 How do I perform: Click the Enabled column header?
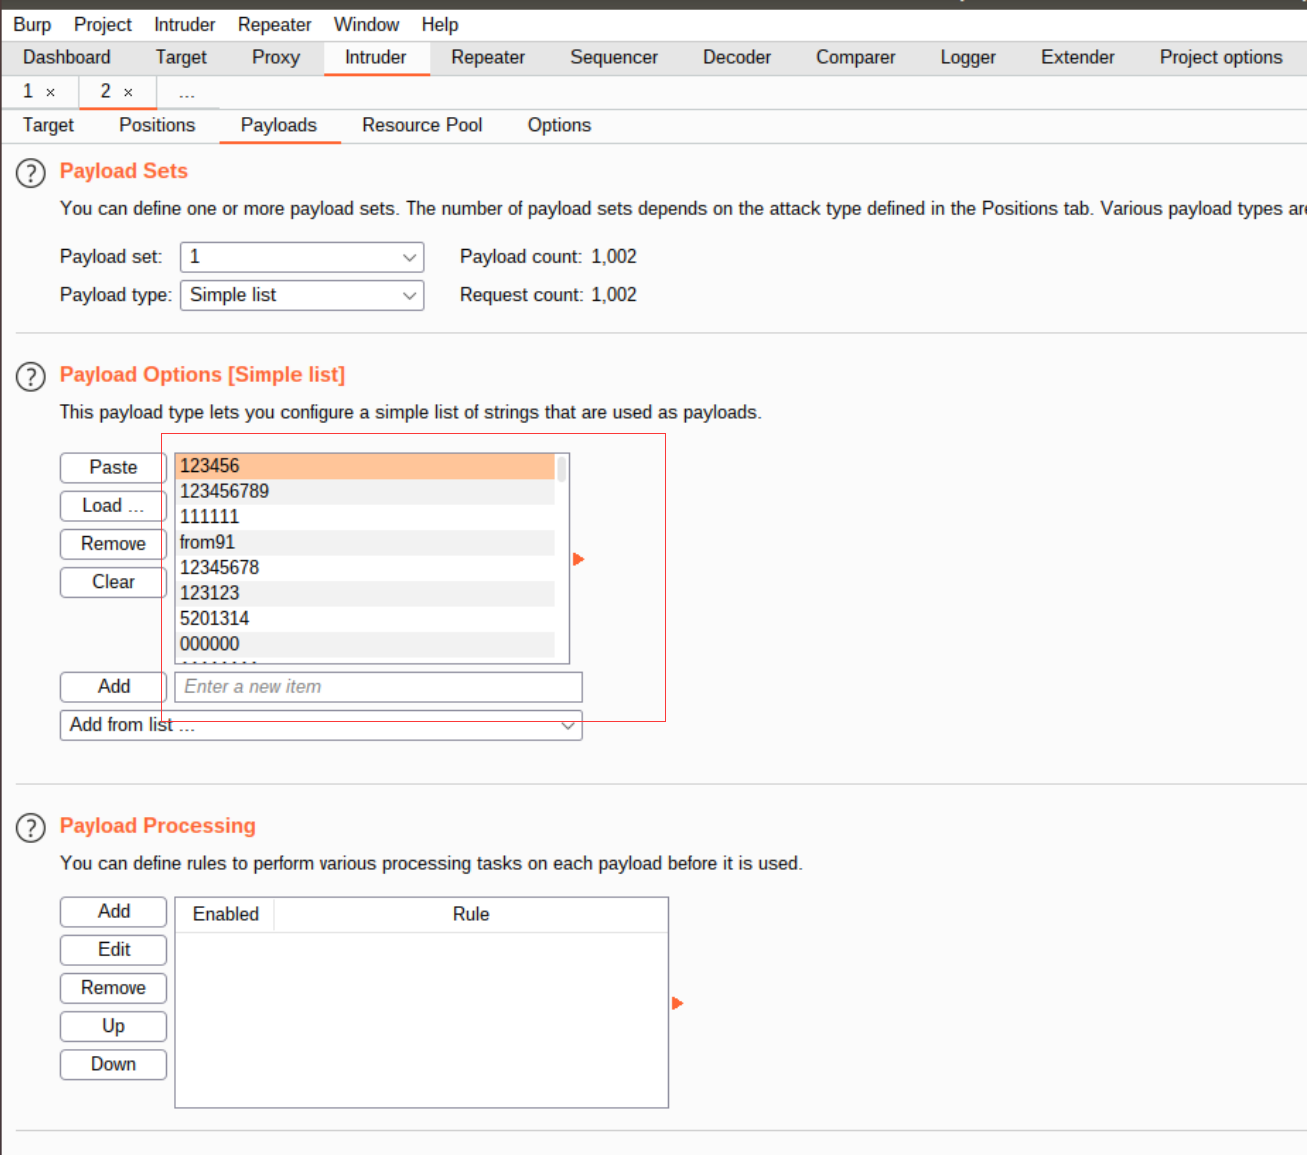225,915
